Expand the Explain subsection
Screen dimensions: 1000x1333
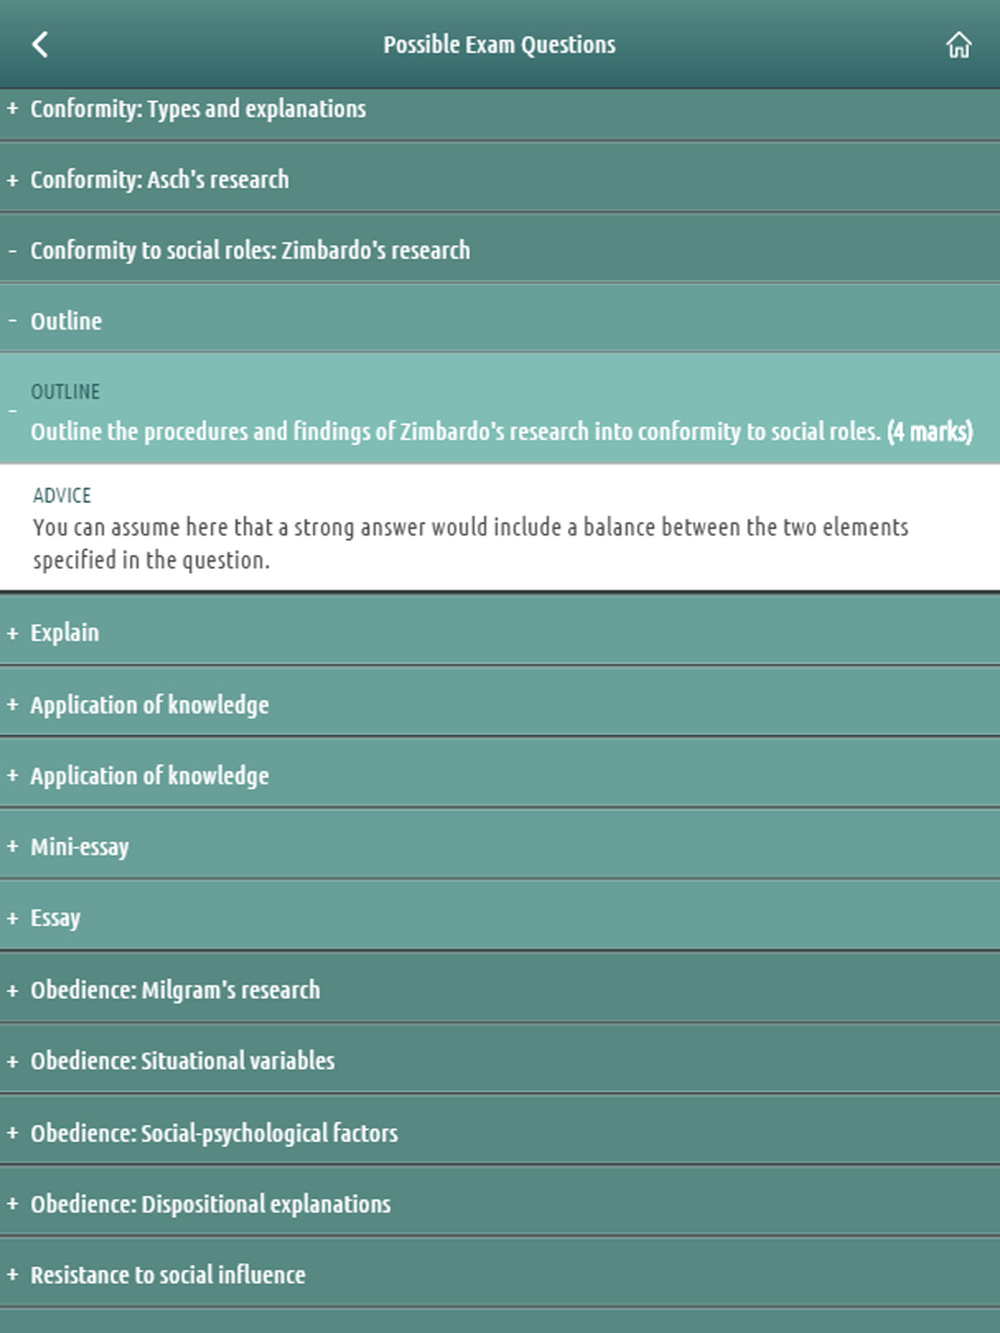click(x=500, y=633)
